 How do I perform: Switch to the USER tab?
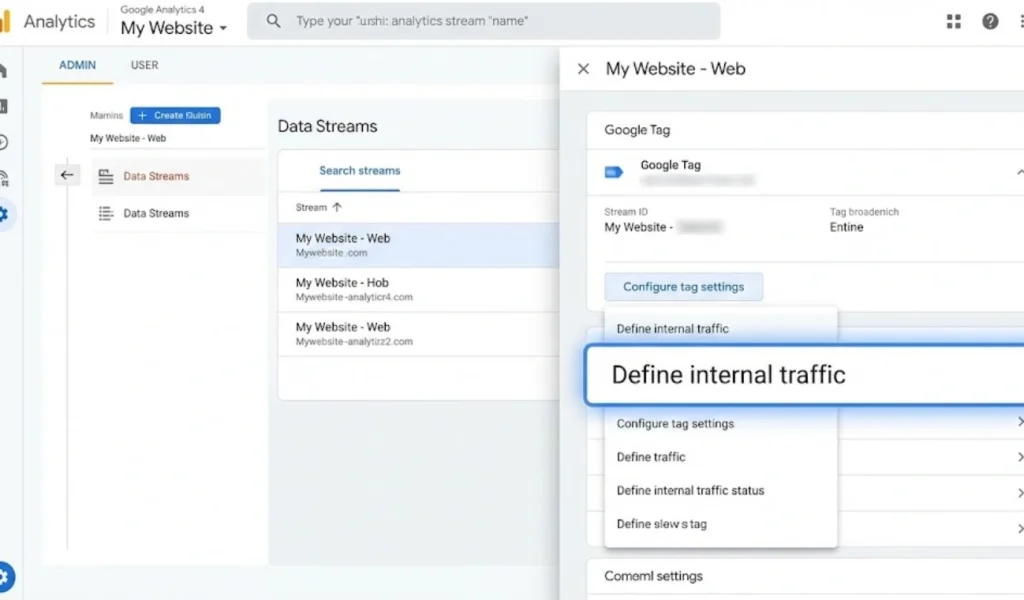coord(145,65)
